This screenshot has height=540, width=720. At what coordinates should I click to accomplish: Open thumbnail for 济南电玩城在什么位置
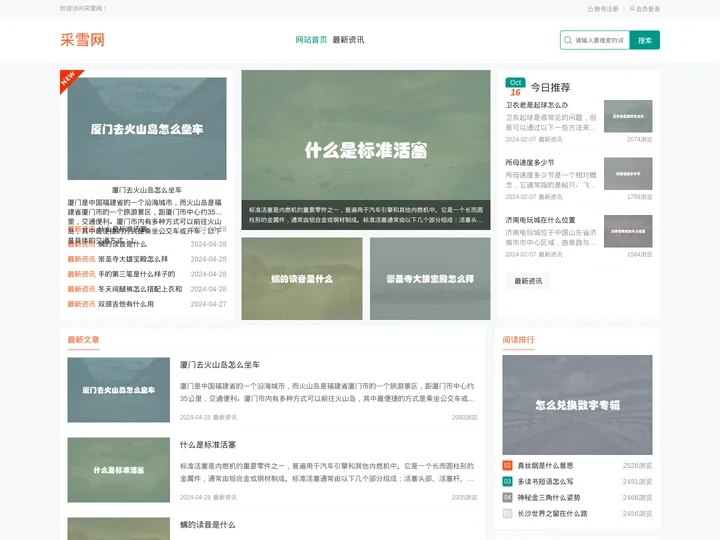(x=628, y=231)
